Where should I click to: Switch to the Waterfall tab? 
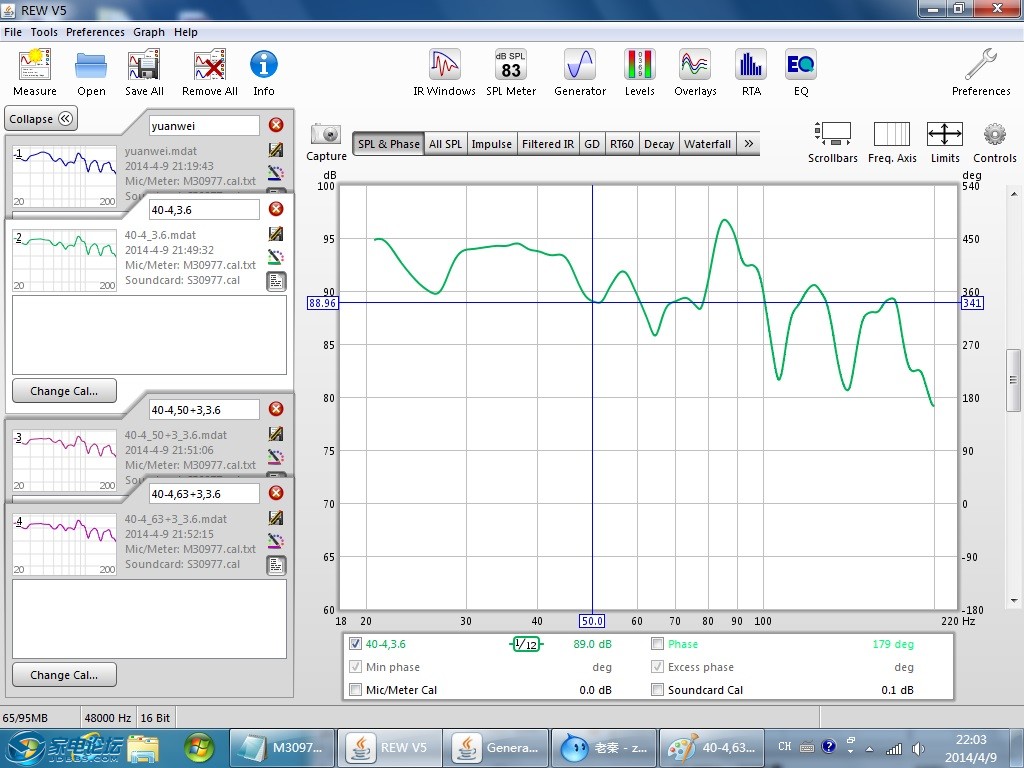tap(707, 144)
